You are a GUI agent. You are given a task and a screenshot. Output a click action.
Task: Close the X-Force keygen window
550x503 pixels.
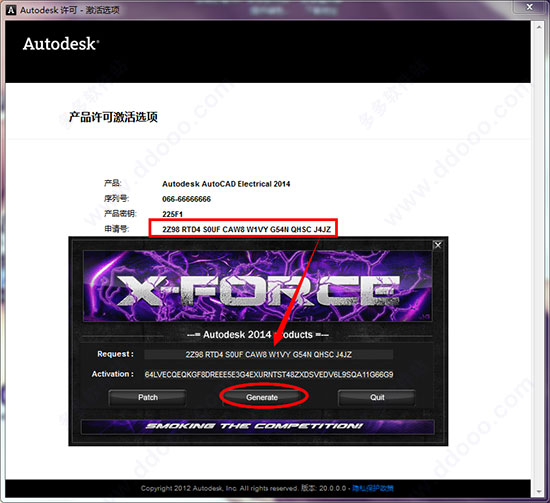[437, 245]
